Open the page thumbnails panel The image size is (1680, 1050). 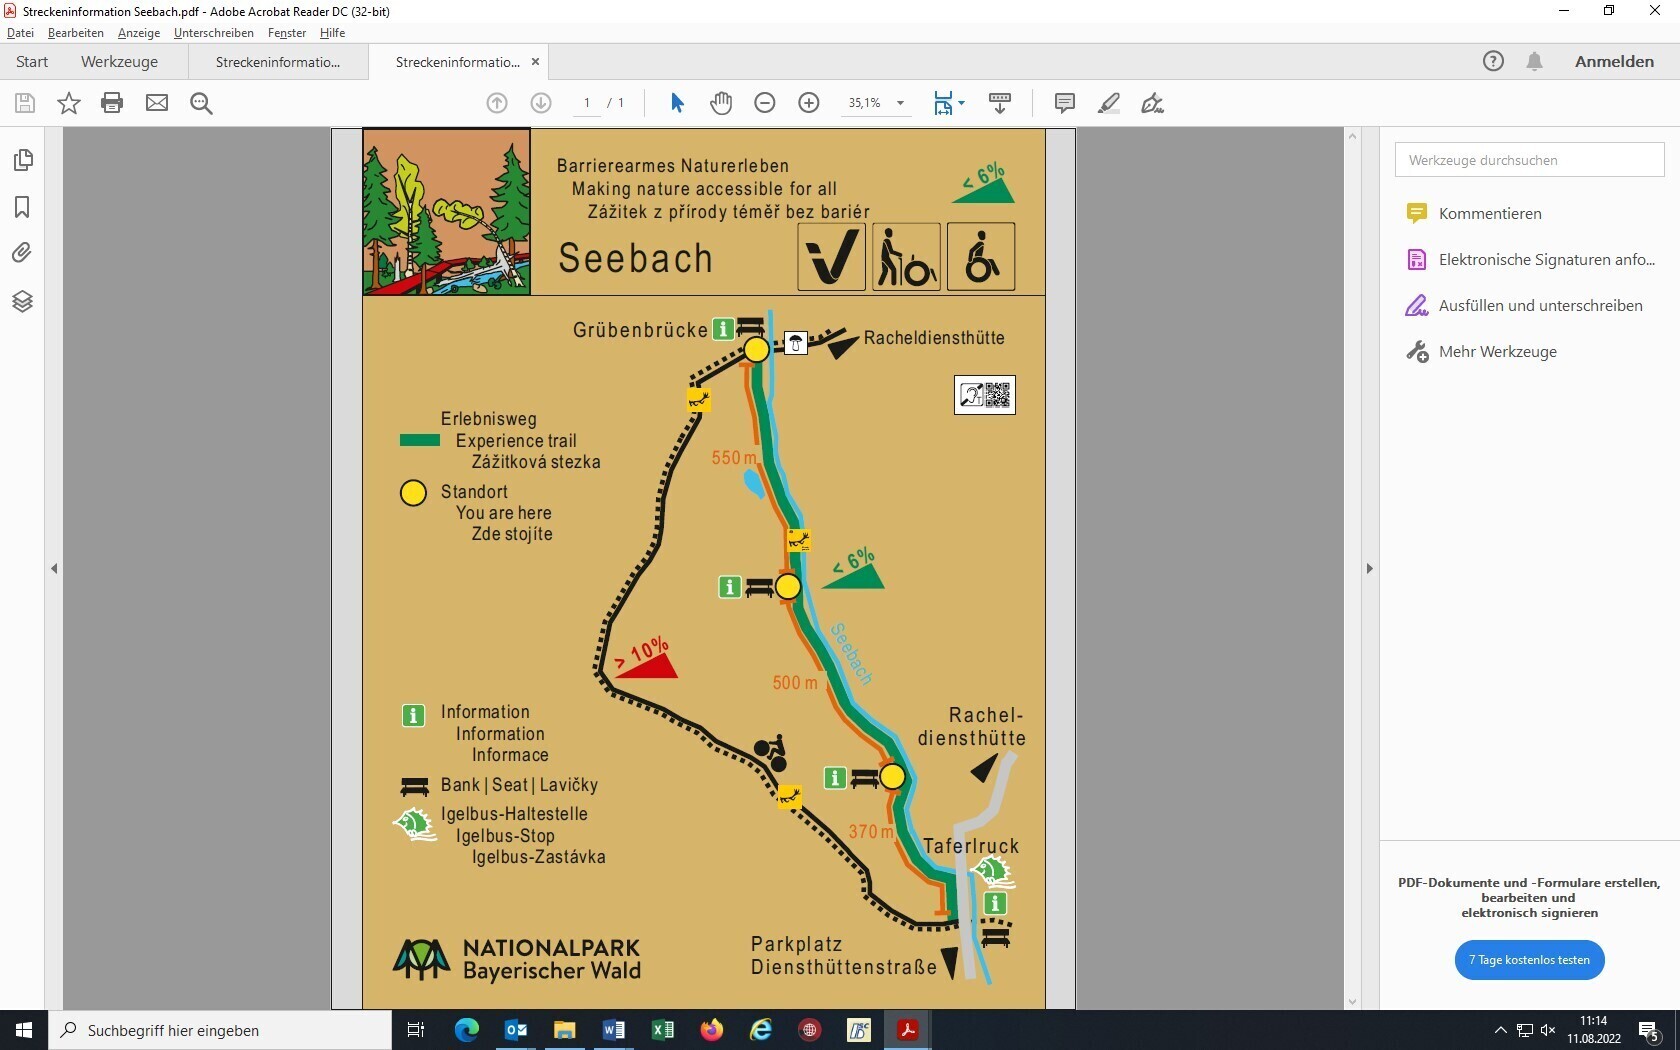(x=23, y=160)
